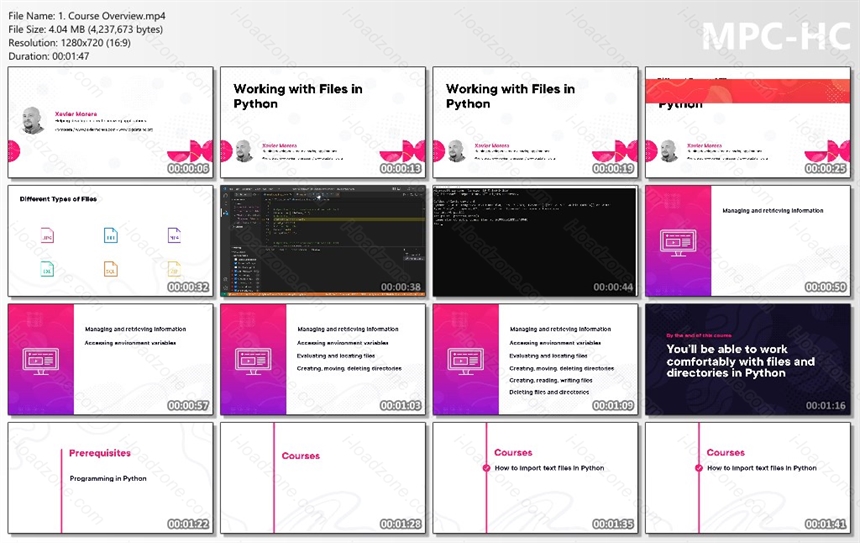Choose the thumbnail marked 00:01:09
Image resolution: width=860 pixels, height=543 pixels.
point(535,359)
